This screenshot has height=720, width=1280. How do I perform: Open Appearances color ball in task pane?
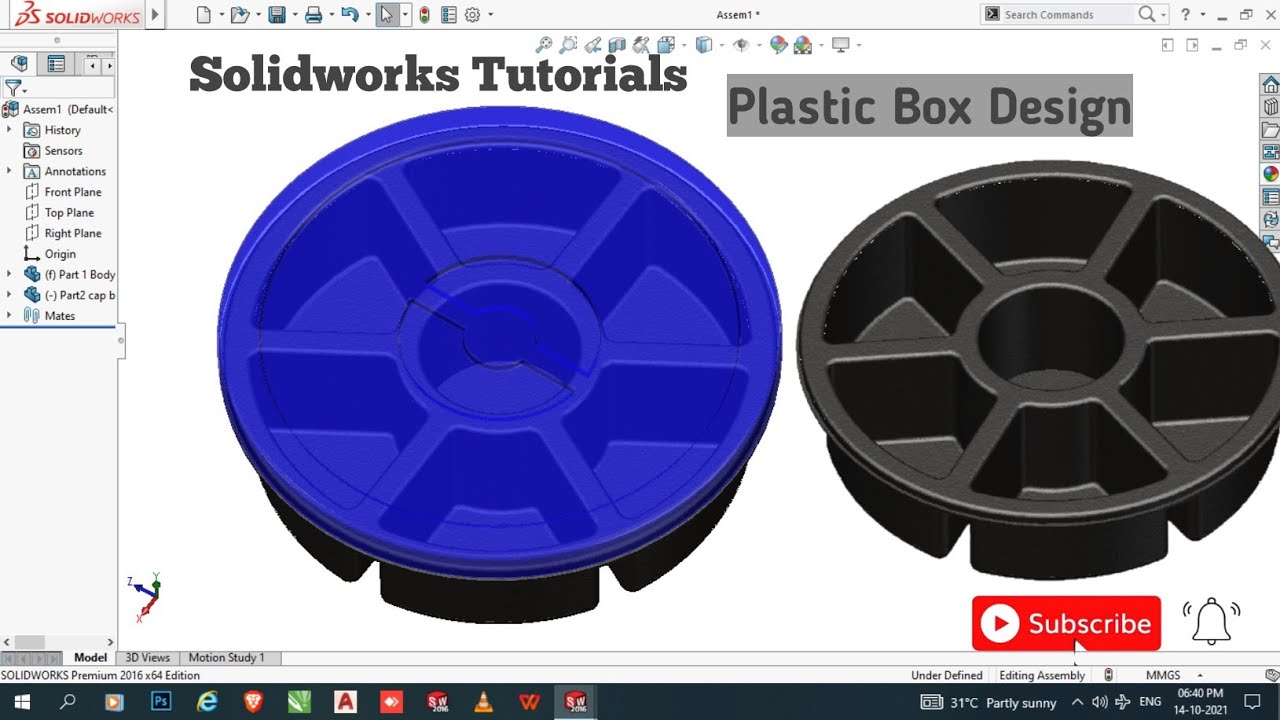coord(1270,174)
